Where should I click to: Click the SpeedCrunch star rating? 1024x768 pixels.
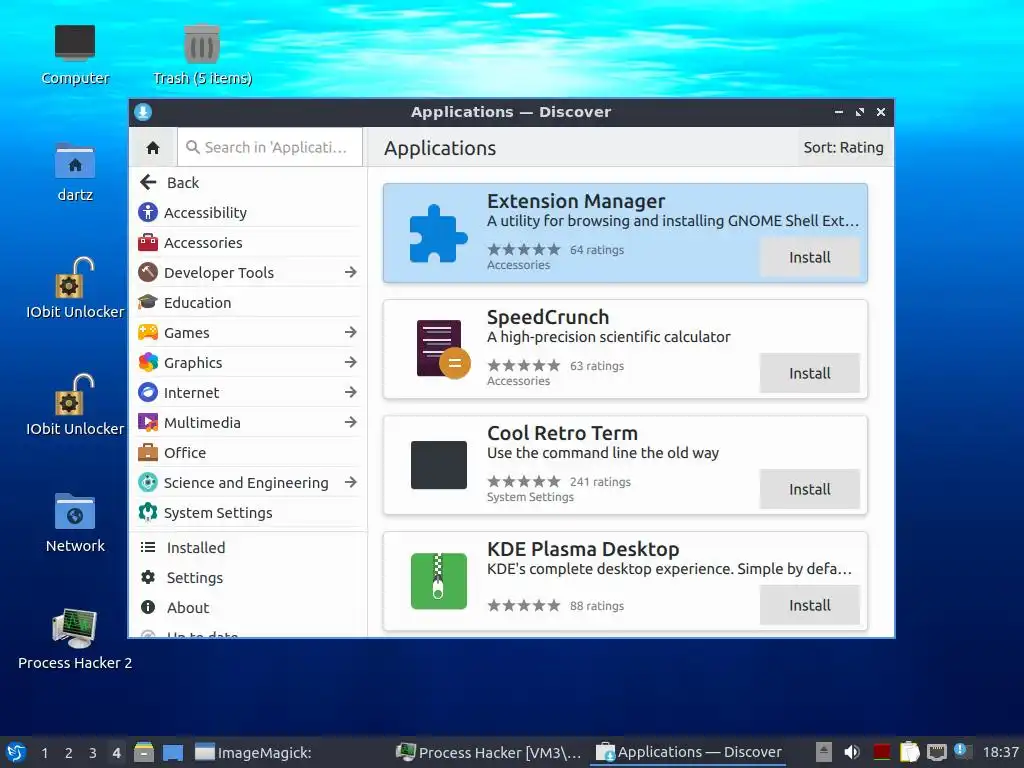524,366
